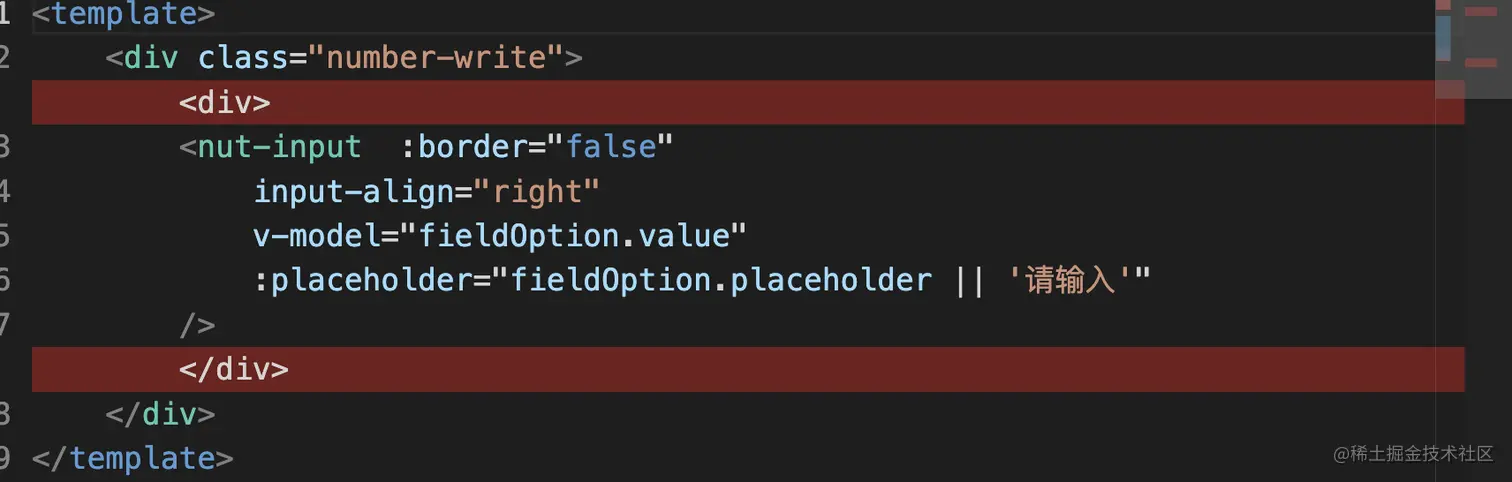The width and height of the screenshot is (1512, 482).
Task: Click the closing div tag on line 8
Action: [160, 414]
